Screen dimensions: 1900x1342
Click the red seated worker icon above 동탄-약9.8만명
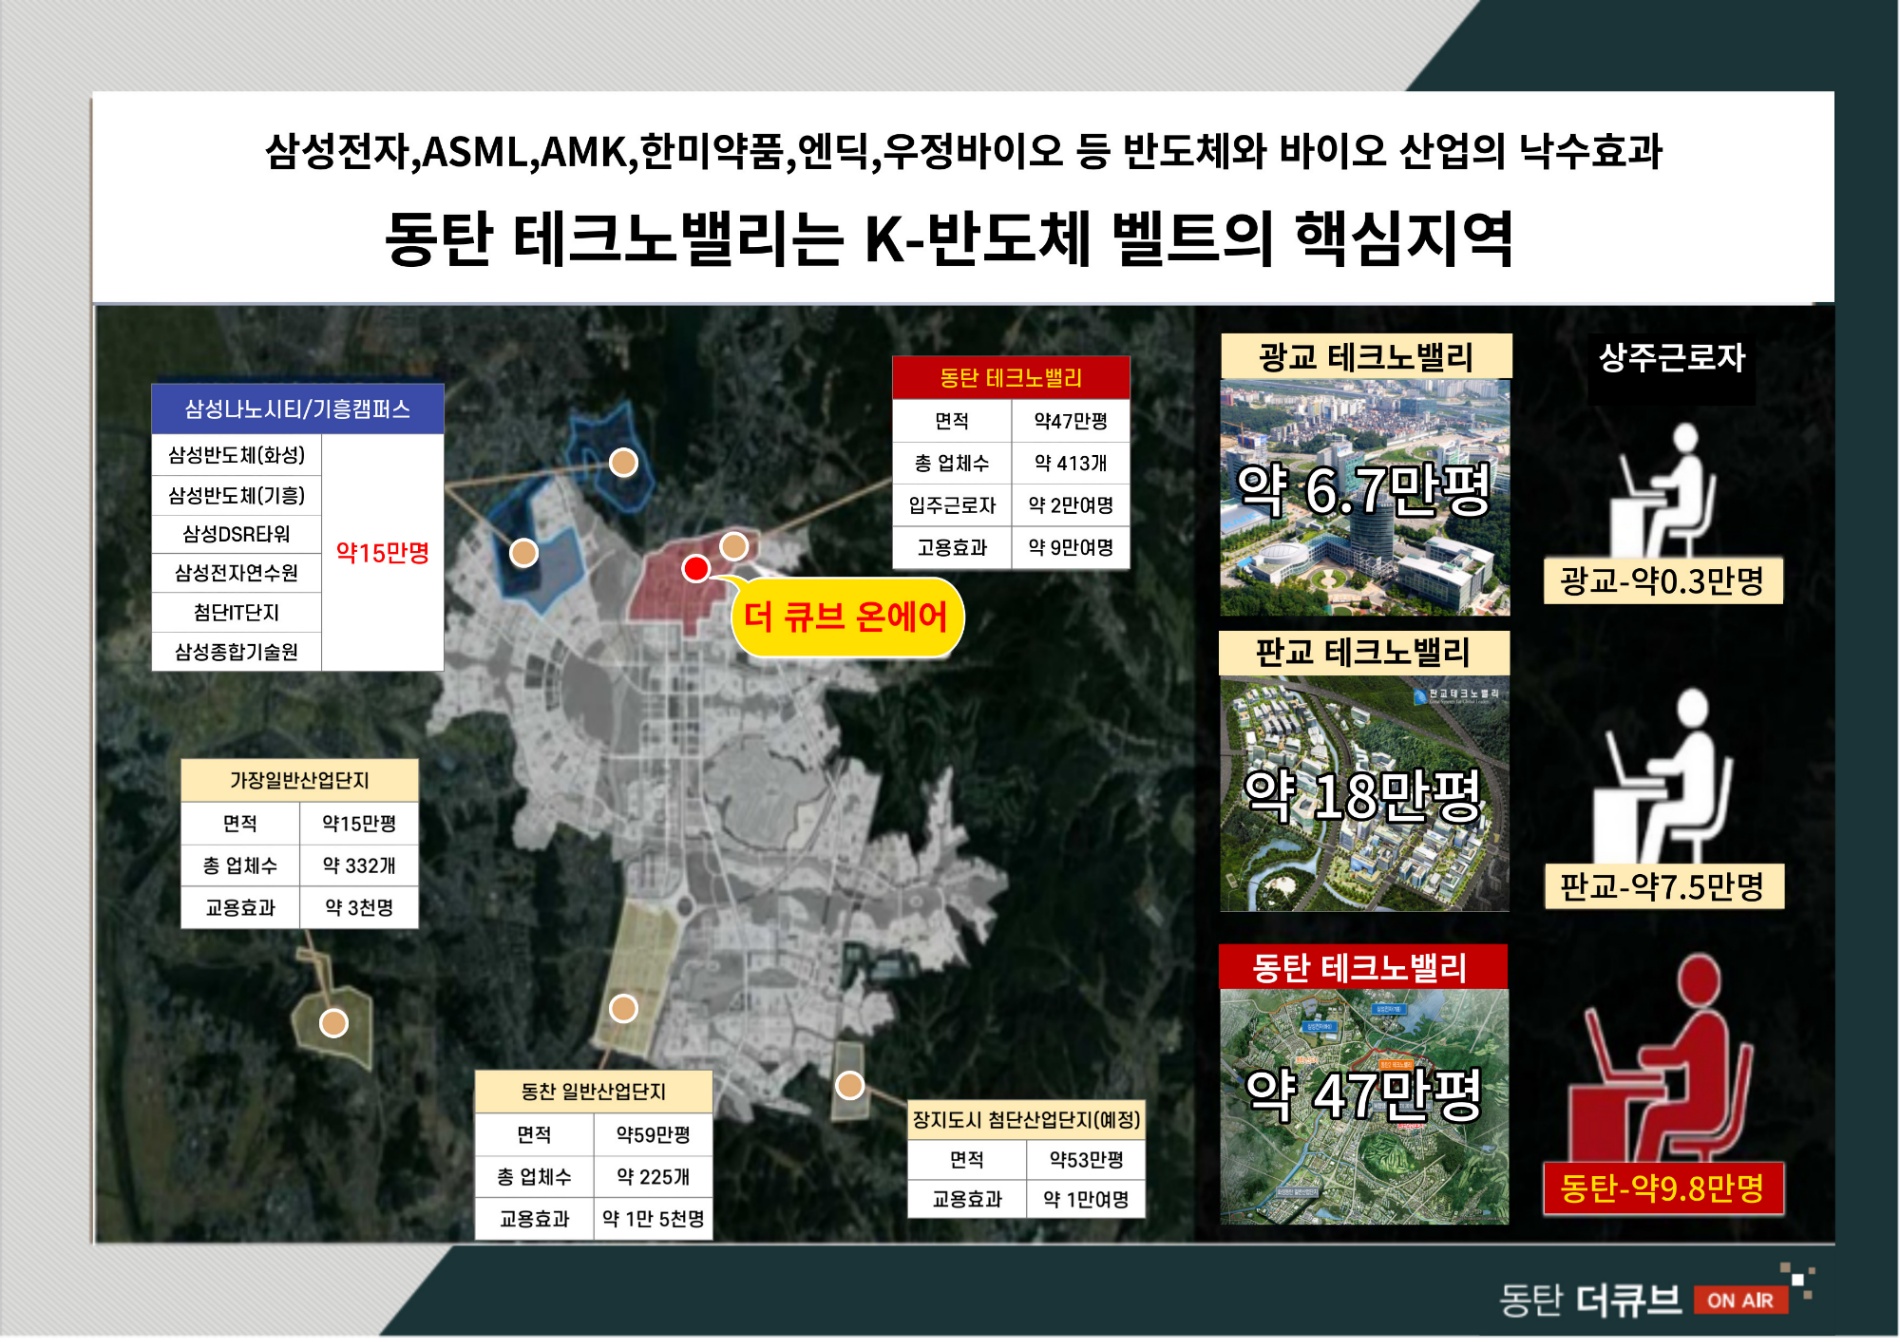1660,1059
